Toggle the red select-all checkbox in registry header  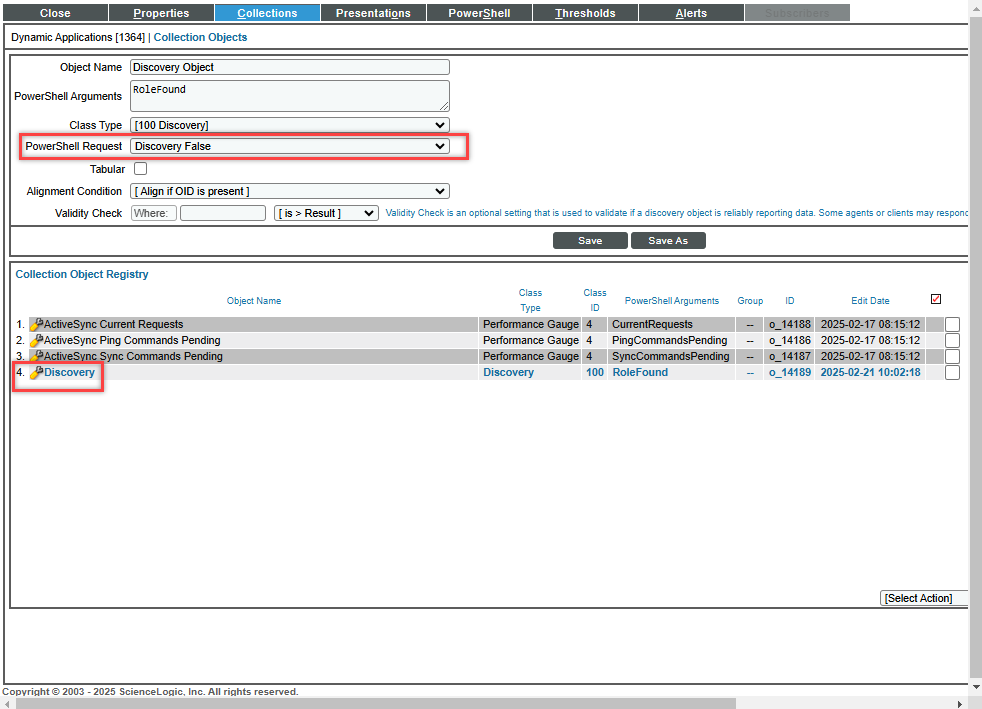tap(936, 299)
